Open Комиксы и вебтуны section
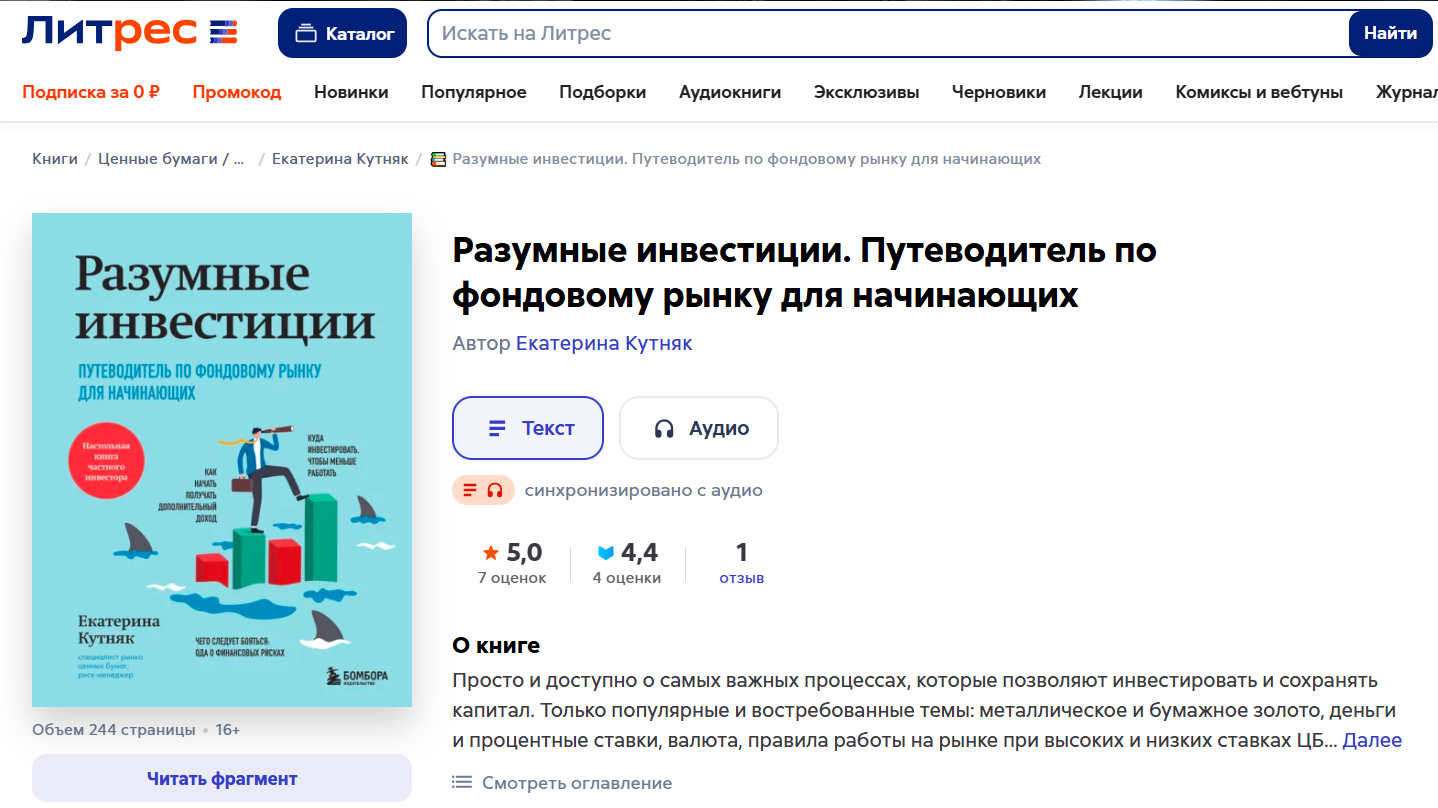Image resolution: width=1438 pixels, height=808 pixels. (1259, 92)
